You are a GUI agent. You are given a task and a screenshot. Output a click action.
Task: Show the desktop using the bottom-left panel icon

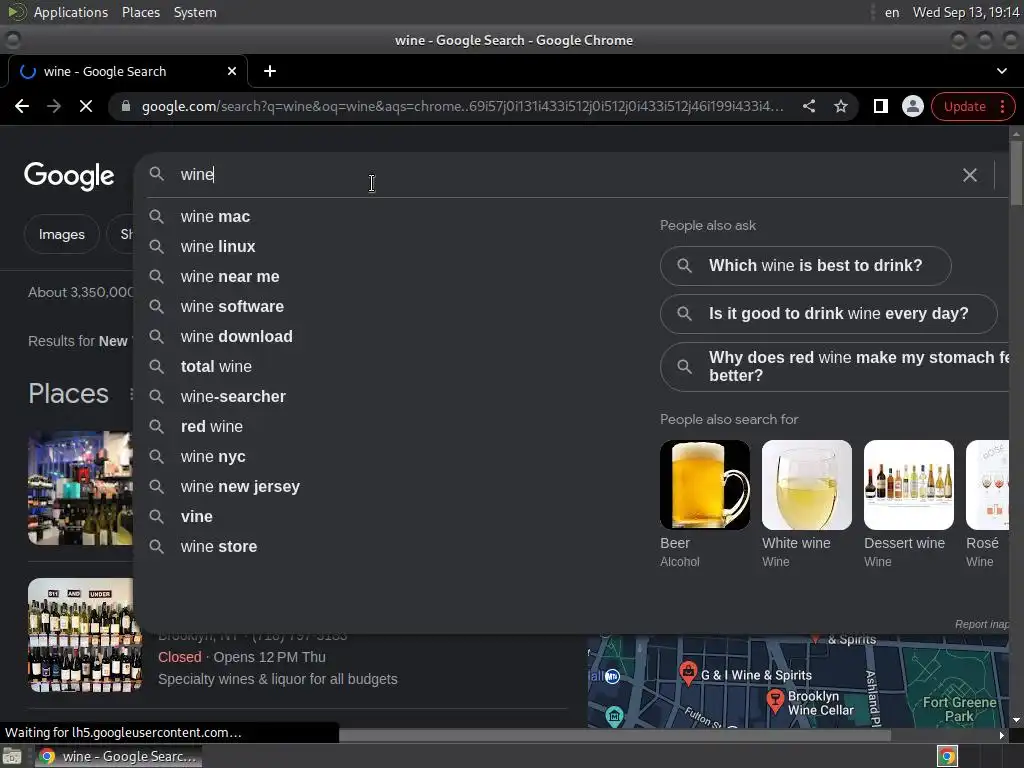tap(12, 756)
